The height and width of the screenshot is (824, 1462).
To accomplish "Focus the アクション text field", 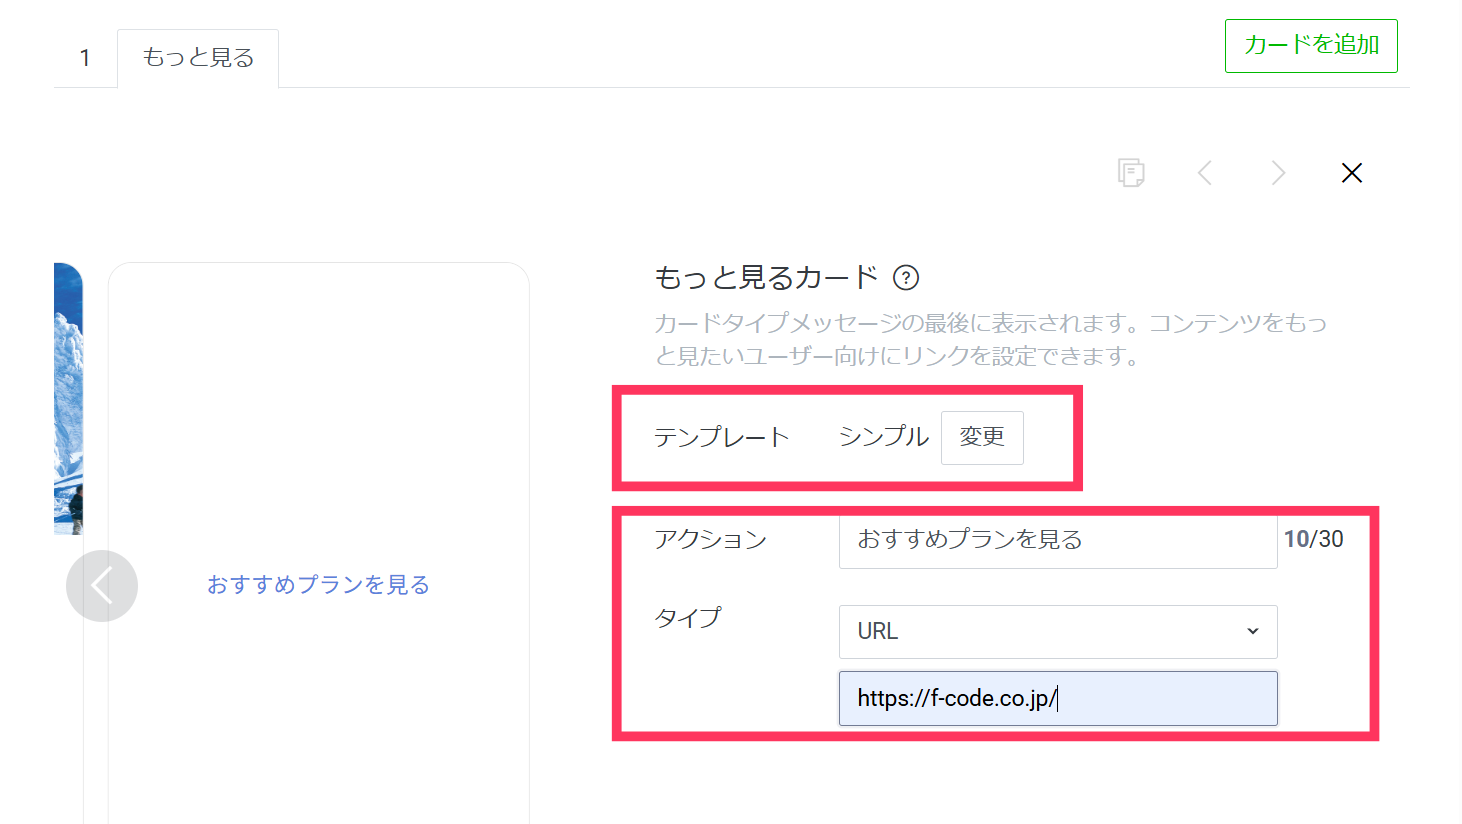I will point(1057,540).
